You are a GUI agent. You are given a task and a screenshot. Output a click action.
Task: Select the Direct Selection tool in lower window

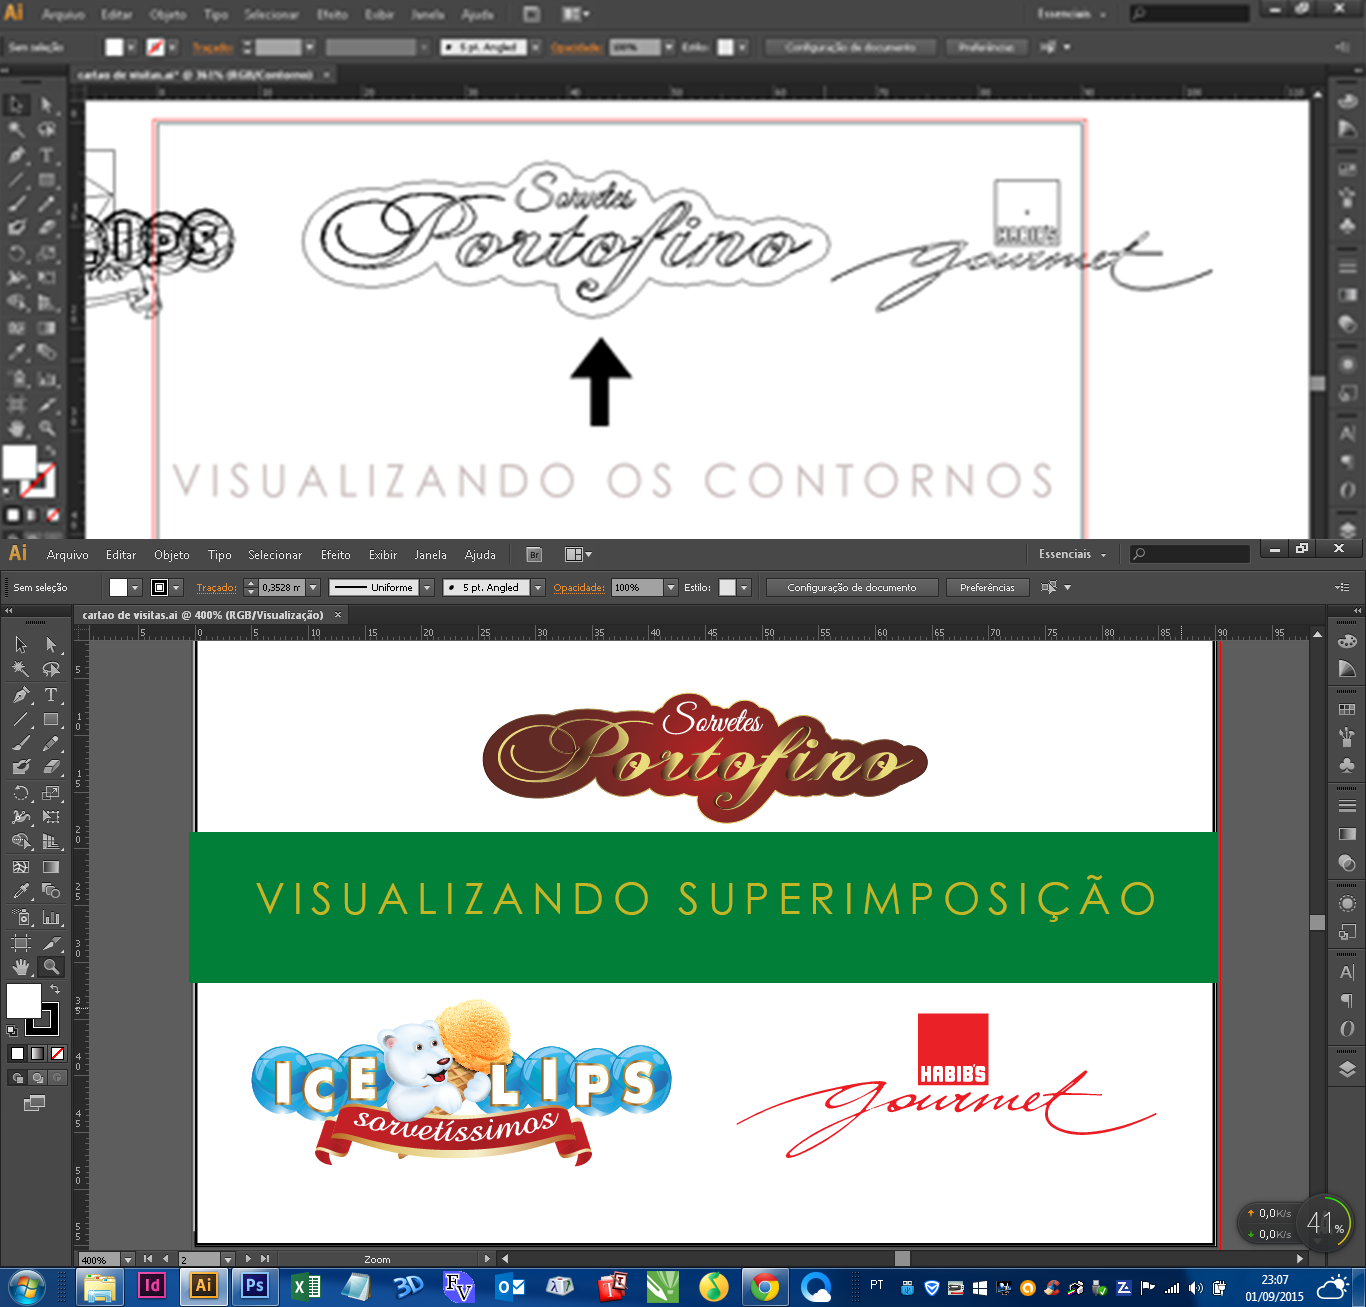point(51,645)
